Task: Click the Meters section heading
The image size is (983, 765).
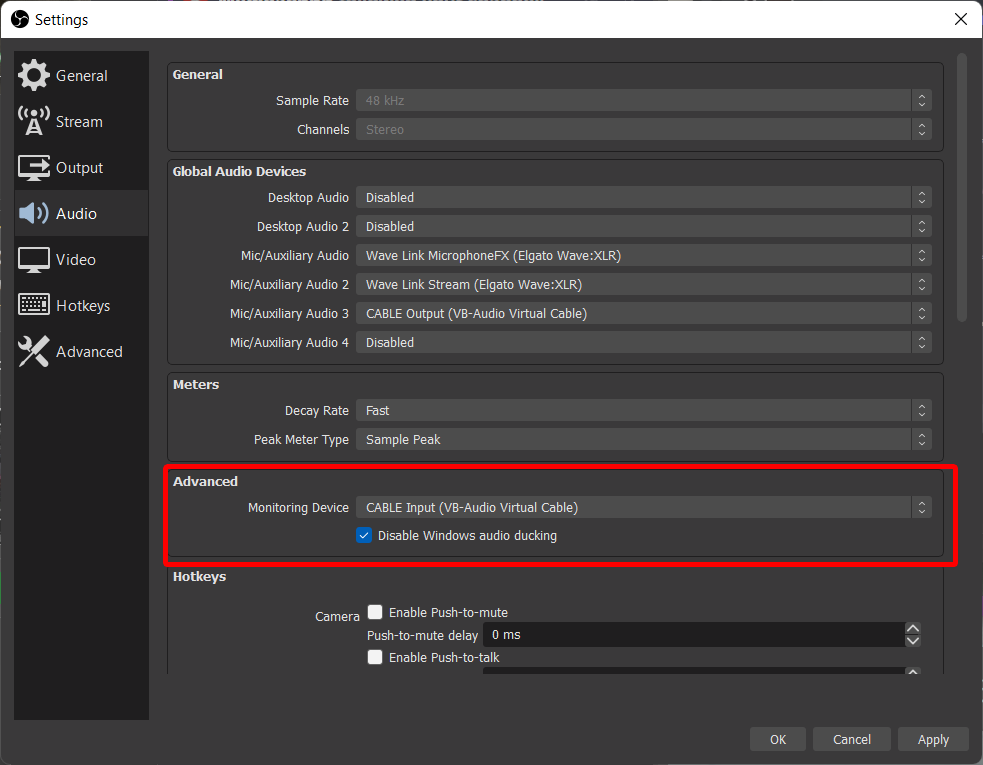Action: (x=196, y=384)
